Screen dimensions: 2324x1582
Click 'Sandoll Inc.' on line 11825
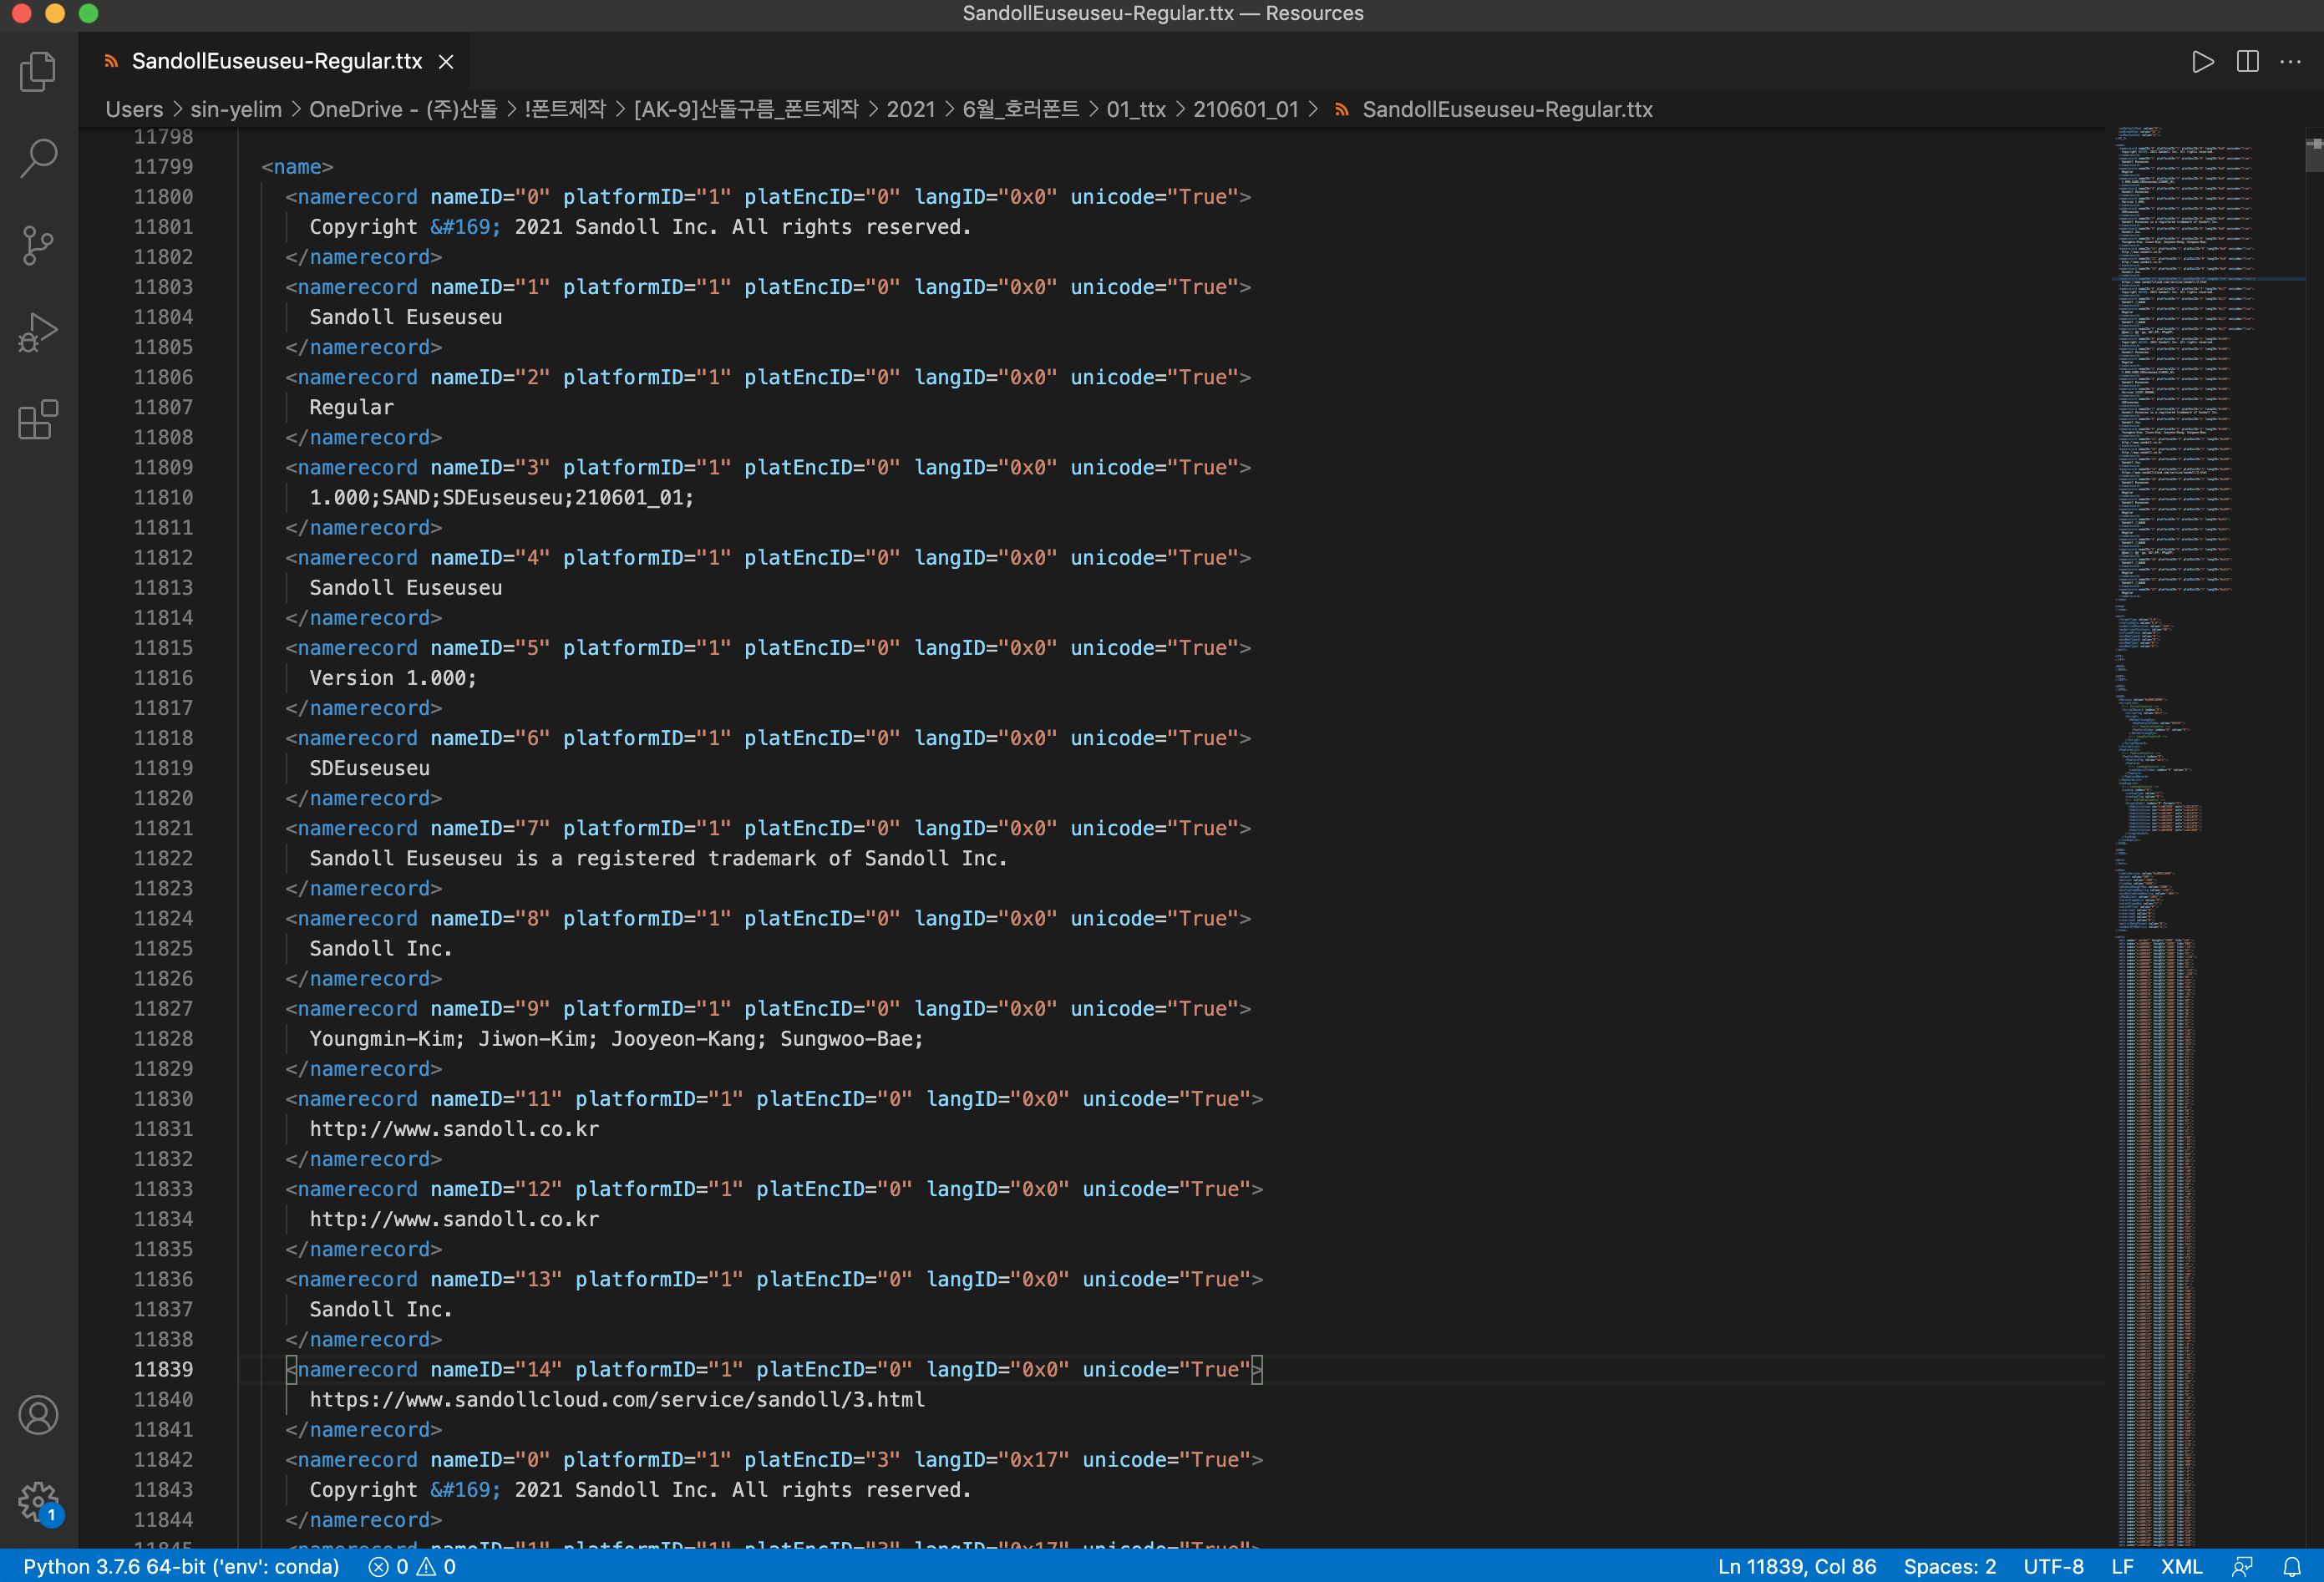point(381,948)
